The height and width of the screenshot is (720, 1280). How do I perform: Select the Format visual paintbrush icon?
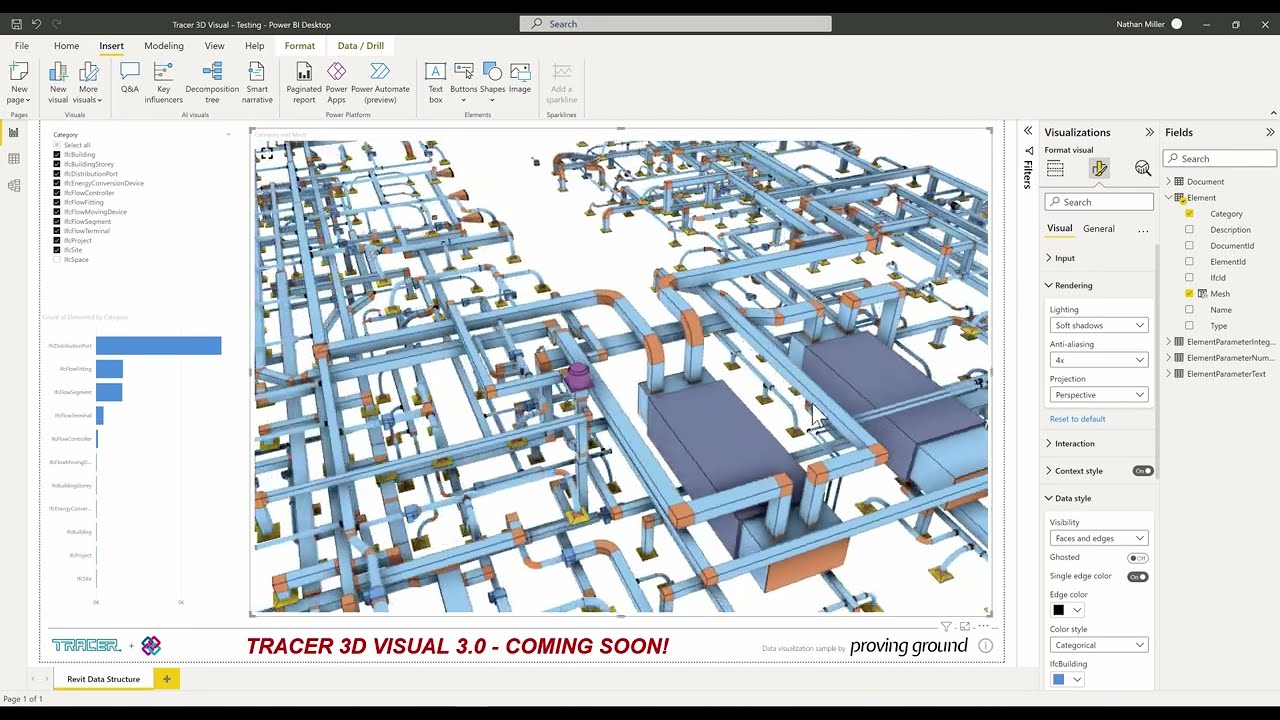pos(1099,169)
